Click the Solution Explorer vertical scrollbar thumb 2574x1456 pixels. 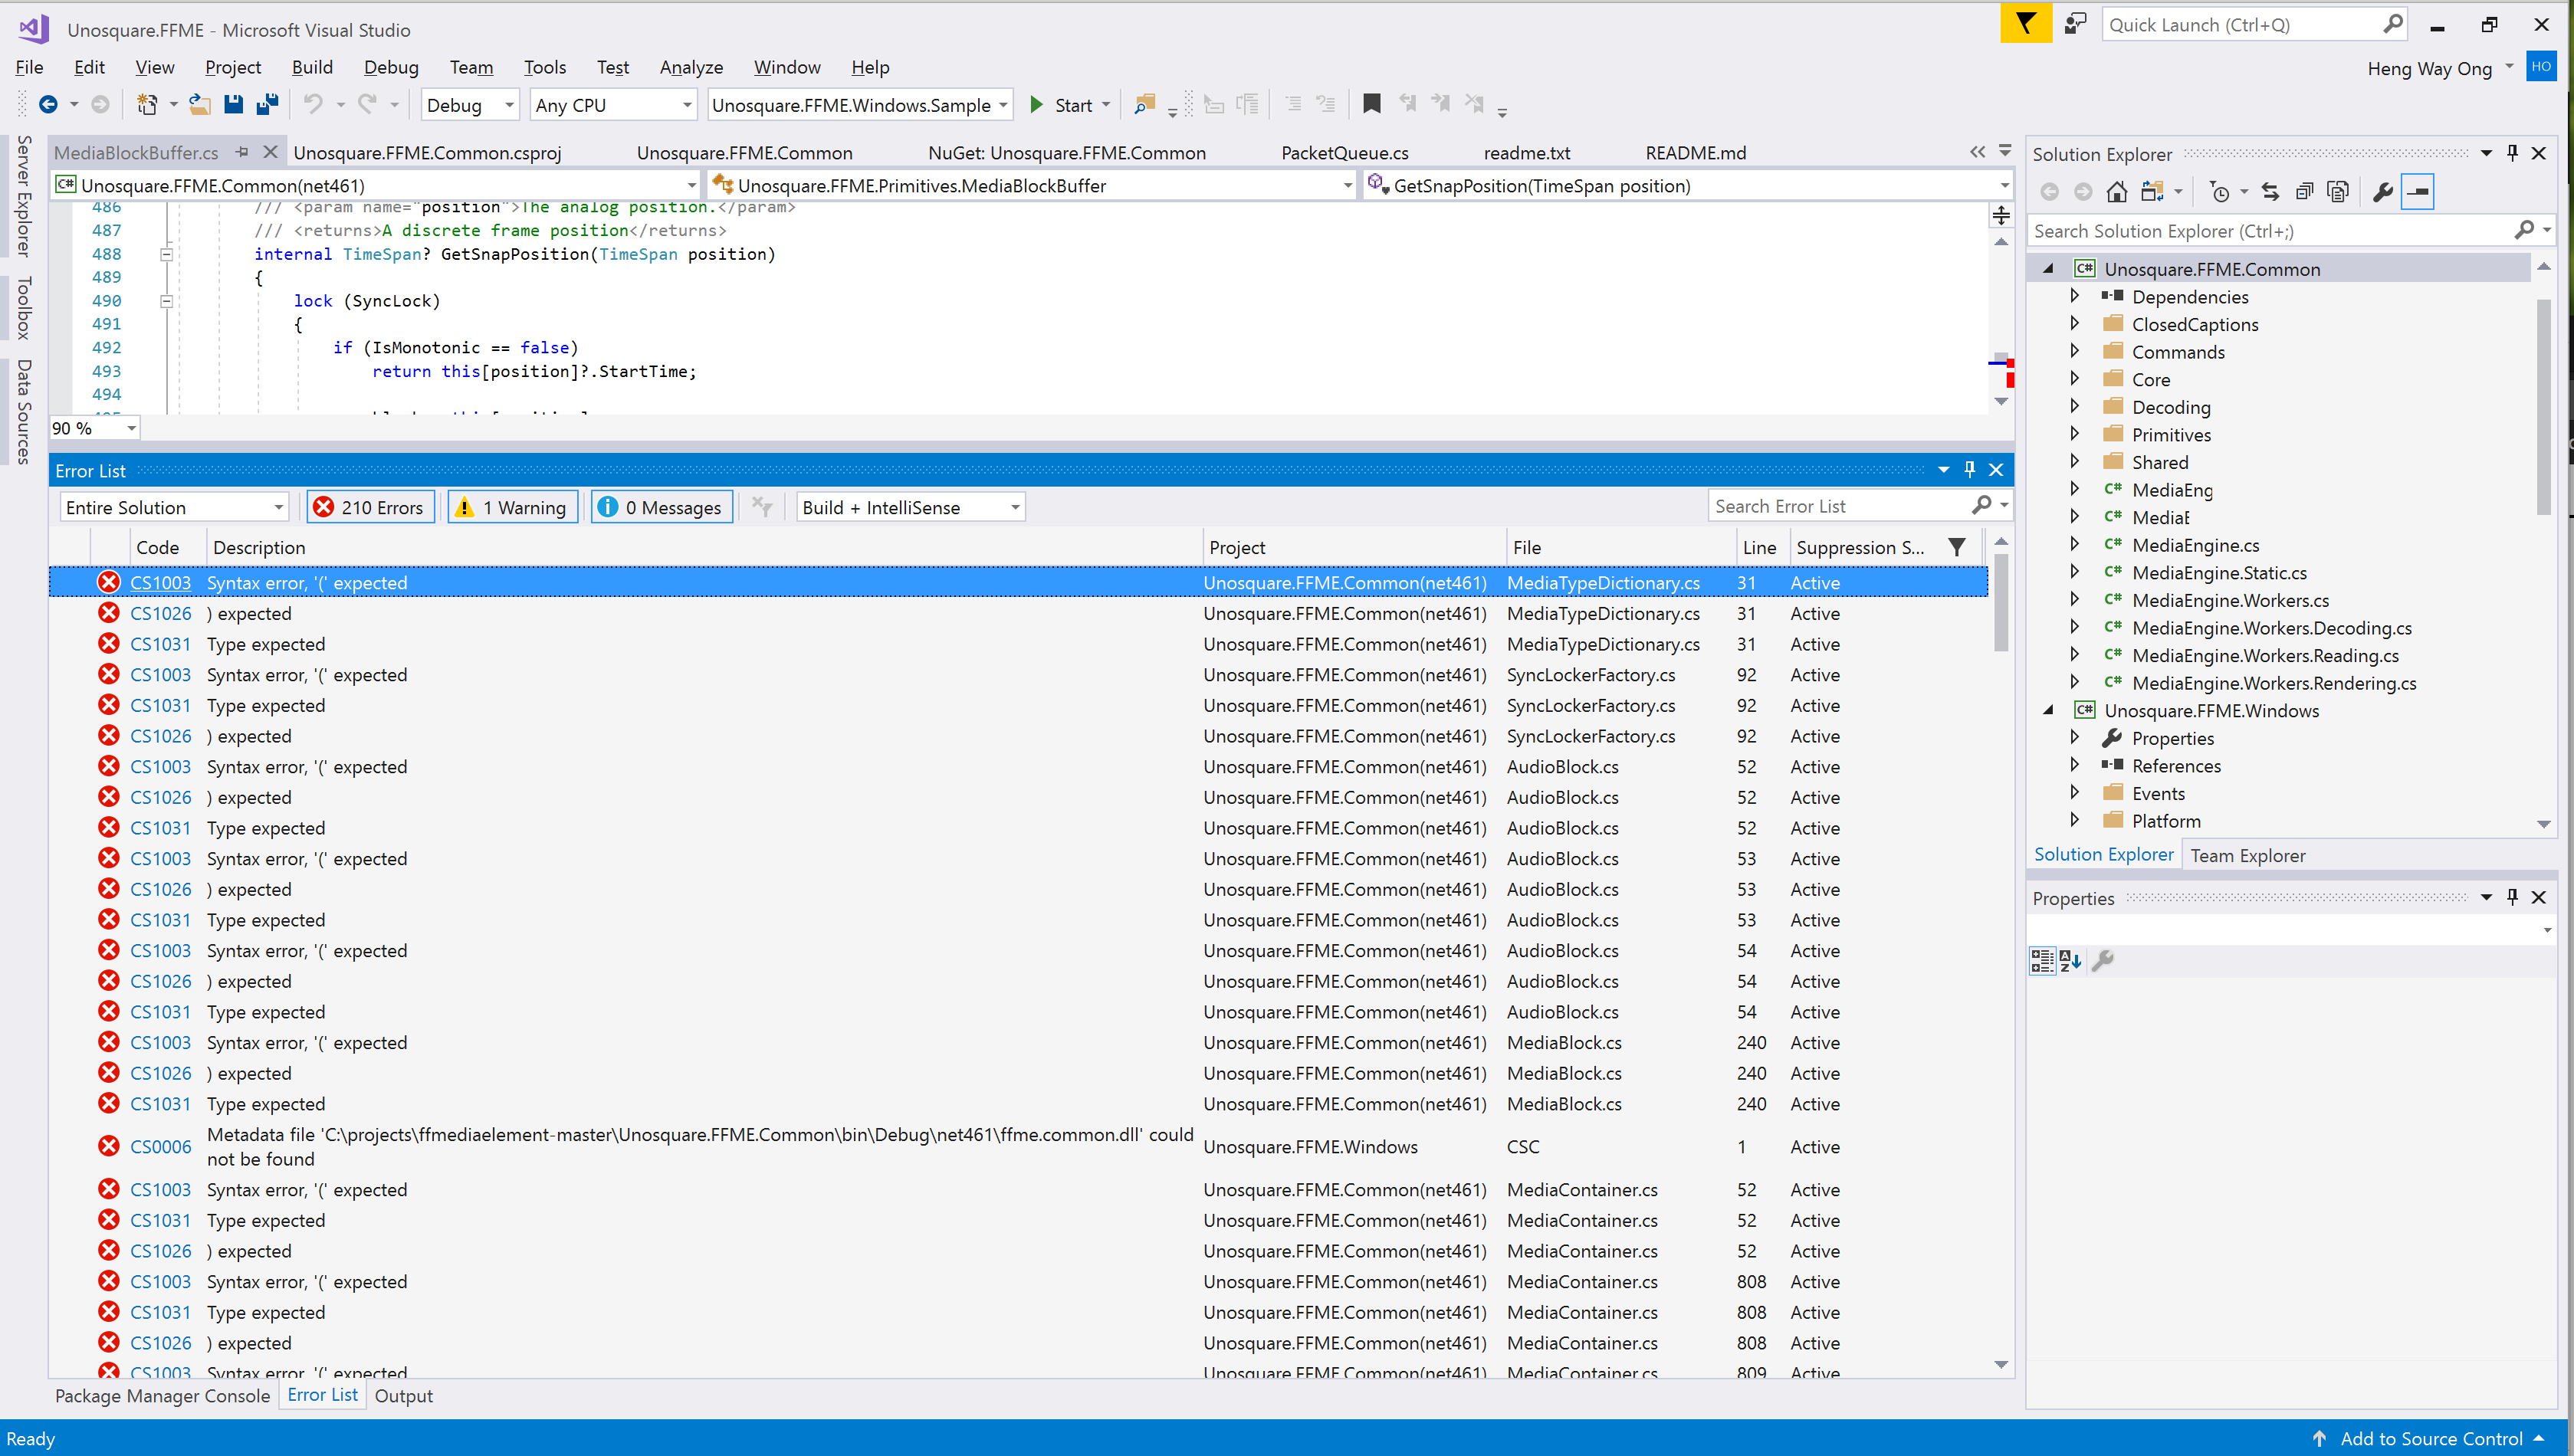coord(2544,405)
